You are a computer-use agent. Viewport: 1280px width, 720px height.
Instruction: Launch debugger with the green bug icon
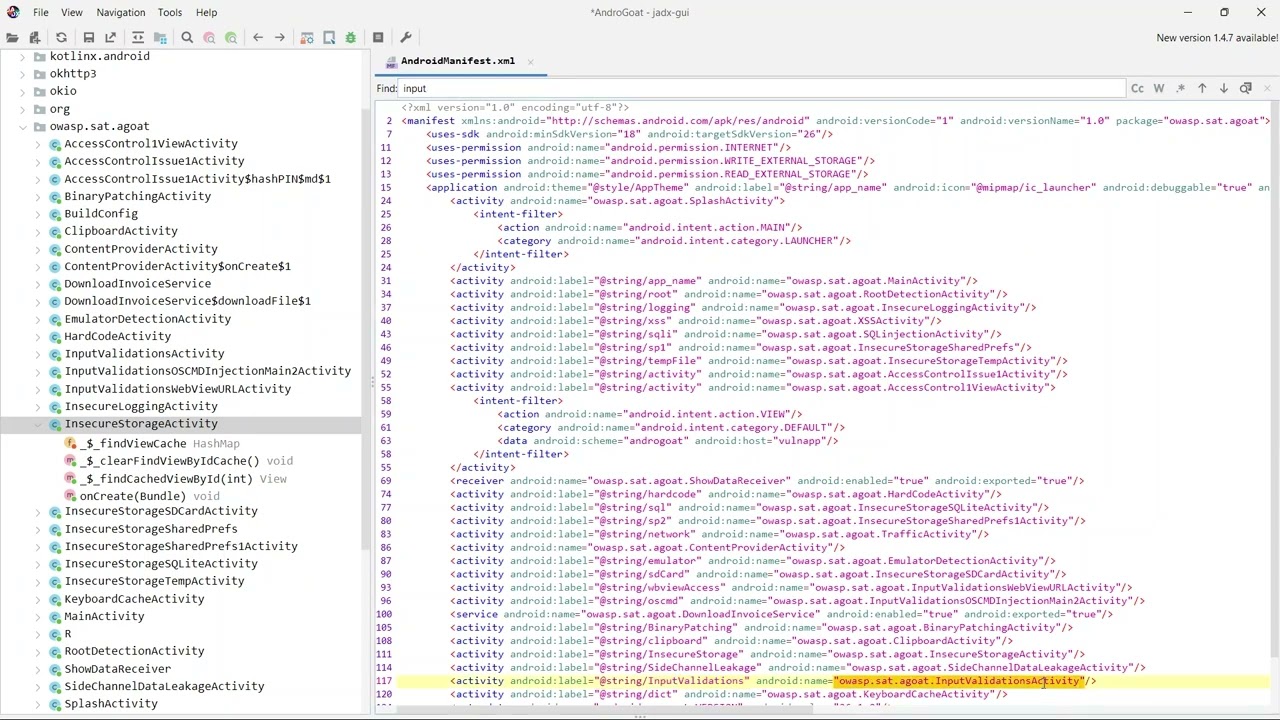tap(351, 38)
